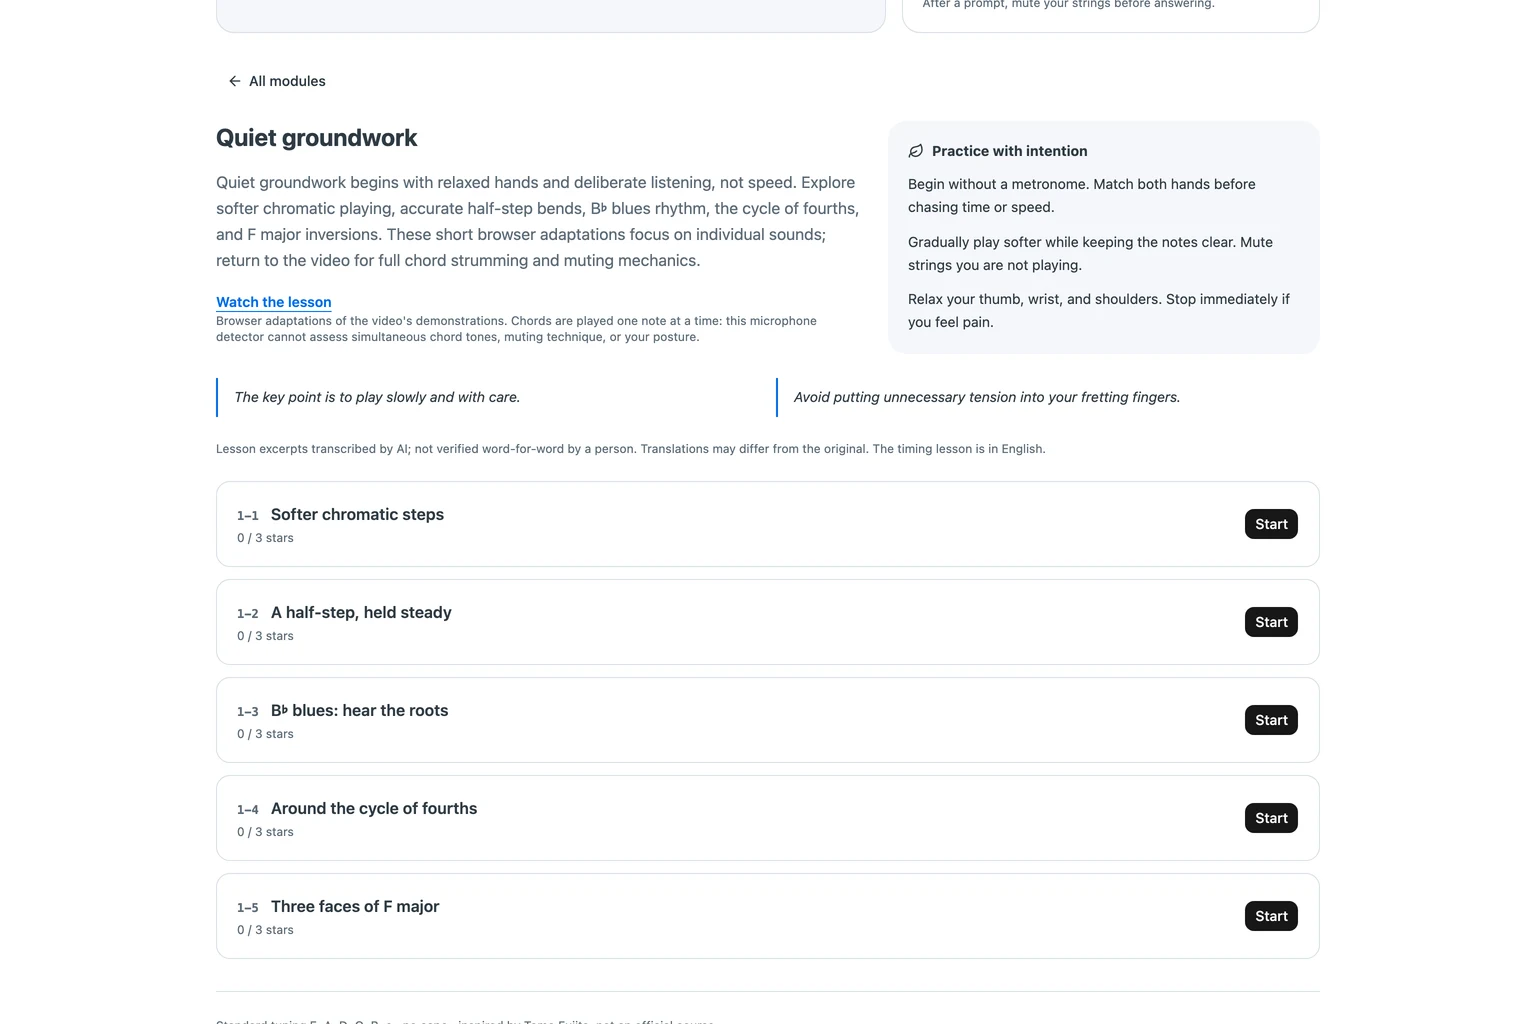Select the A half-step, held steady title

[x=361, y=612]
